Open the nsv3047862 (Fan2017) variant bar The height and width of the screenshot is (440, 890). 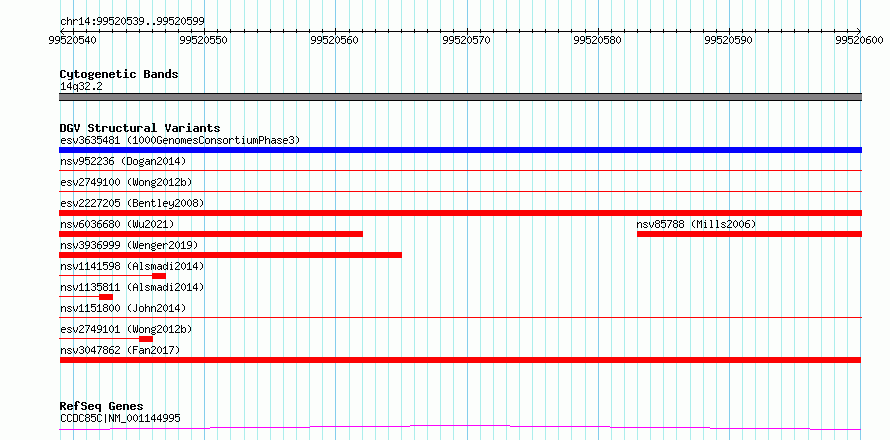point(460,360)
